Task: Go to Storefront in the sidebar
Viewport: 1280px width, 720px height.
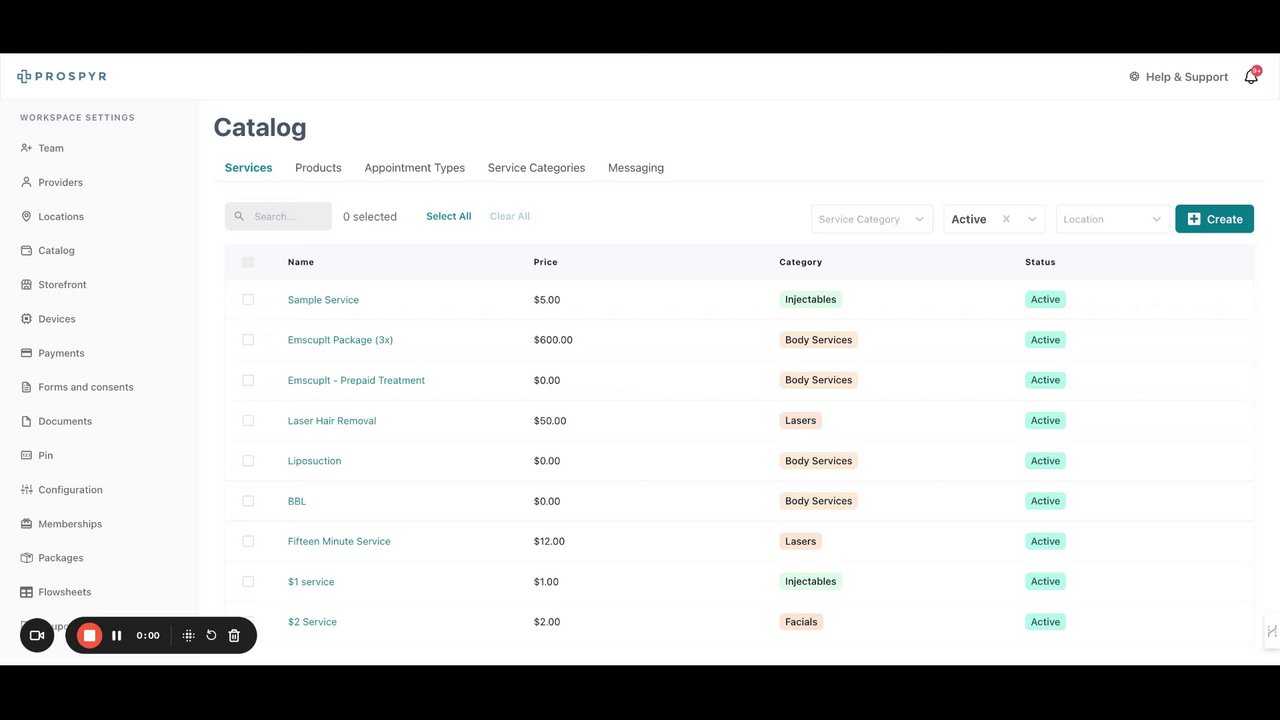Action: (x=62, y=285)
